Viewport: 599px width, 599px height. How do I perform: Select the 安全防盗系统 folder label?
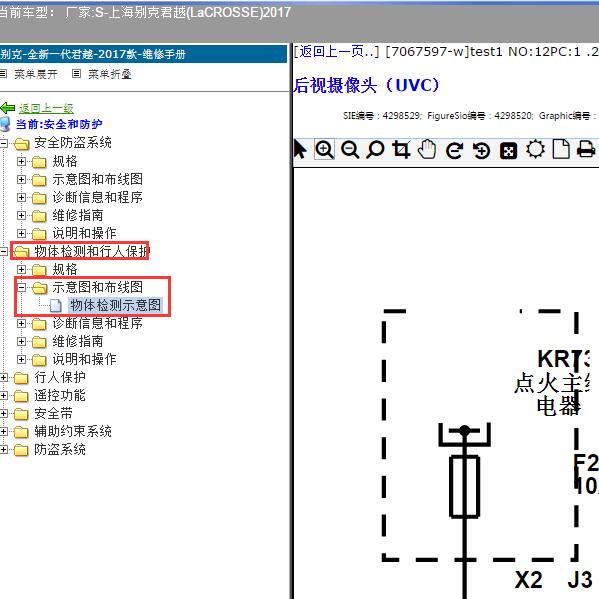point(73,143)
